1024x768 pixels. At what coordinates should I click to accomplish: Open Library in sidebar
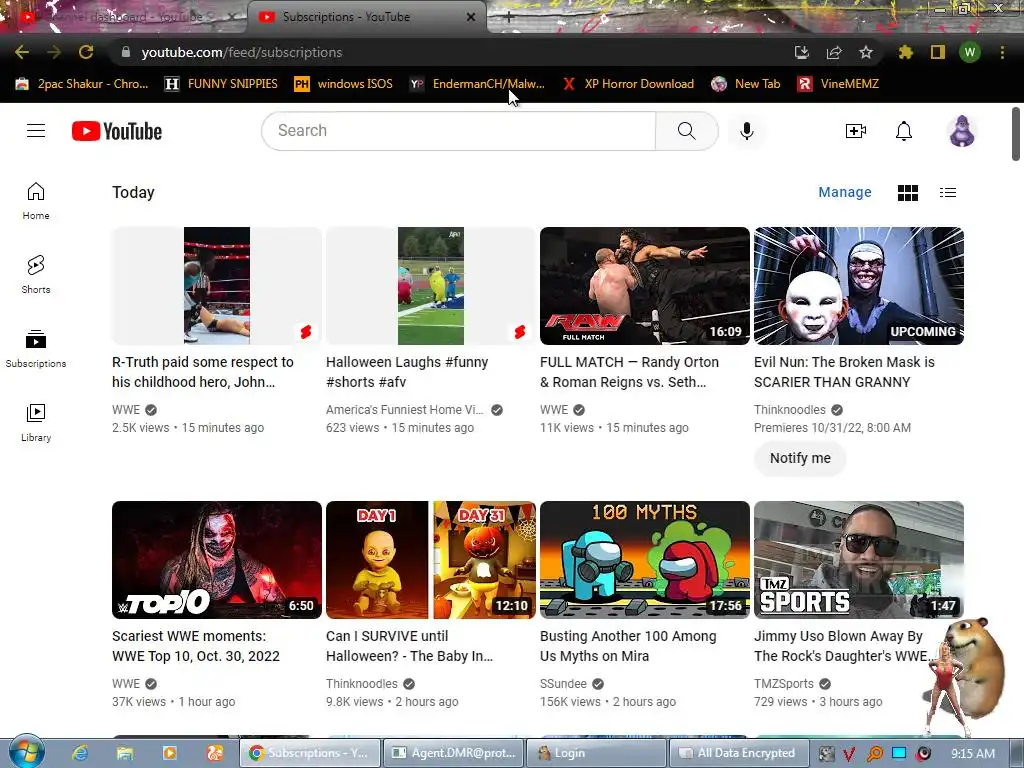coord(36,423)
